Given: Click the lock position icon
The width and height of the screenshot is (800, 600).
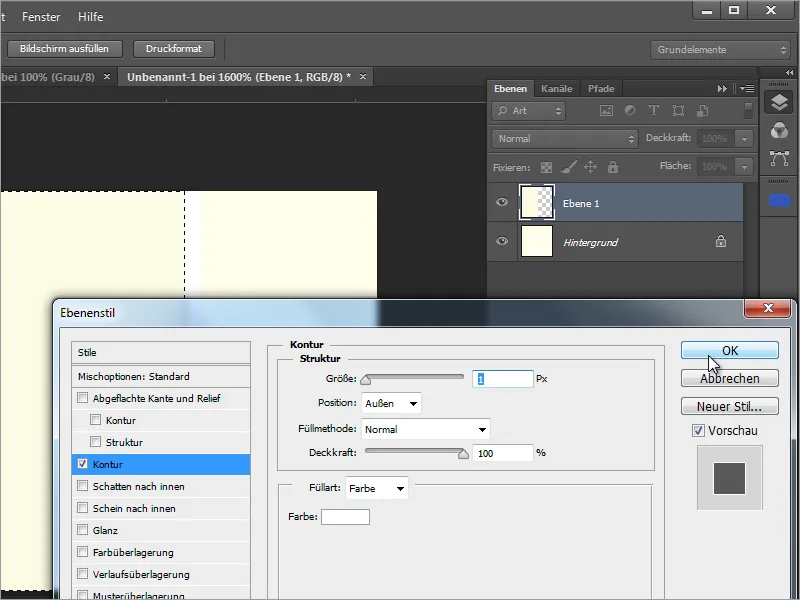Looking at the screenshot, I should pyautogui.click(x=590, y=167).
